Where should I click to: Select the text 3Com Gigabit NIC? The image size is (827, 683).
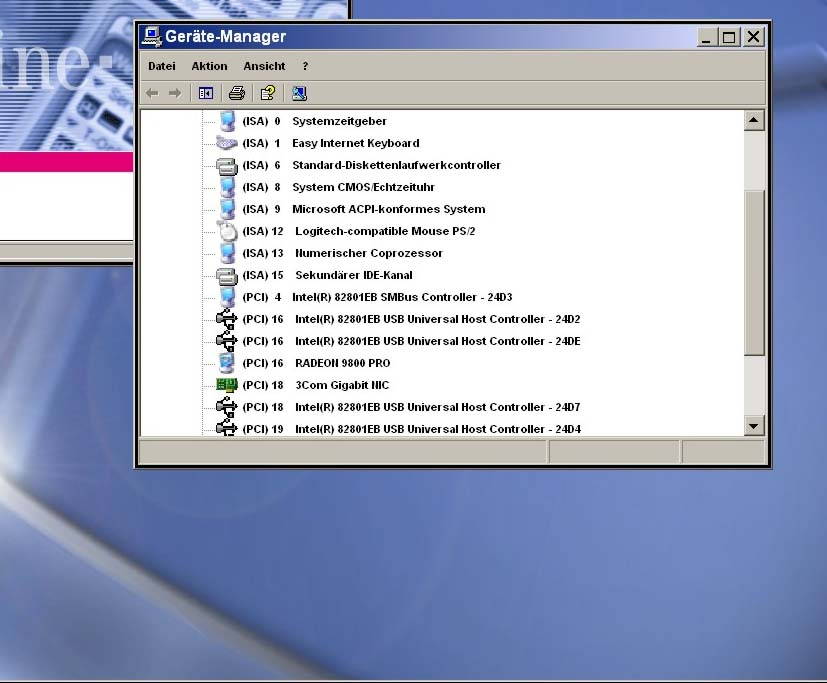point(342,385)
